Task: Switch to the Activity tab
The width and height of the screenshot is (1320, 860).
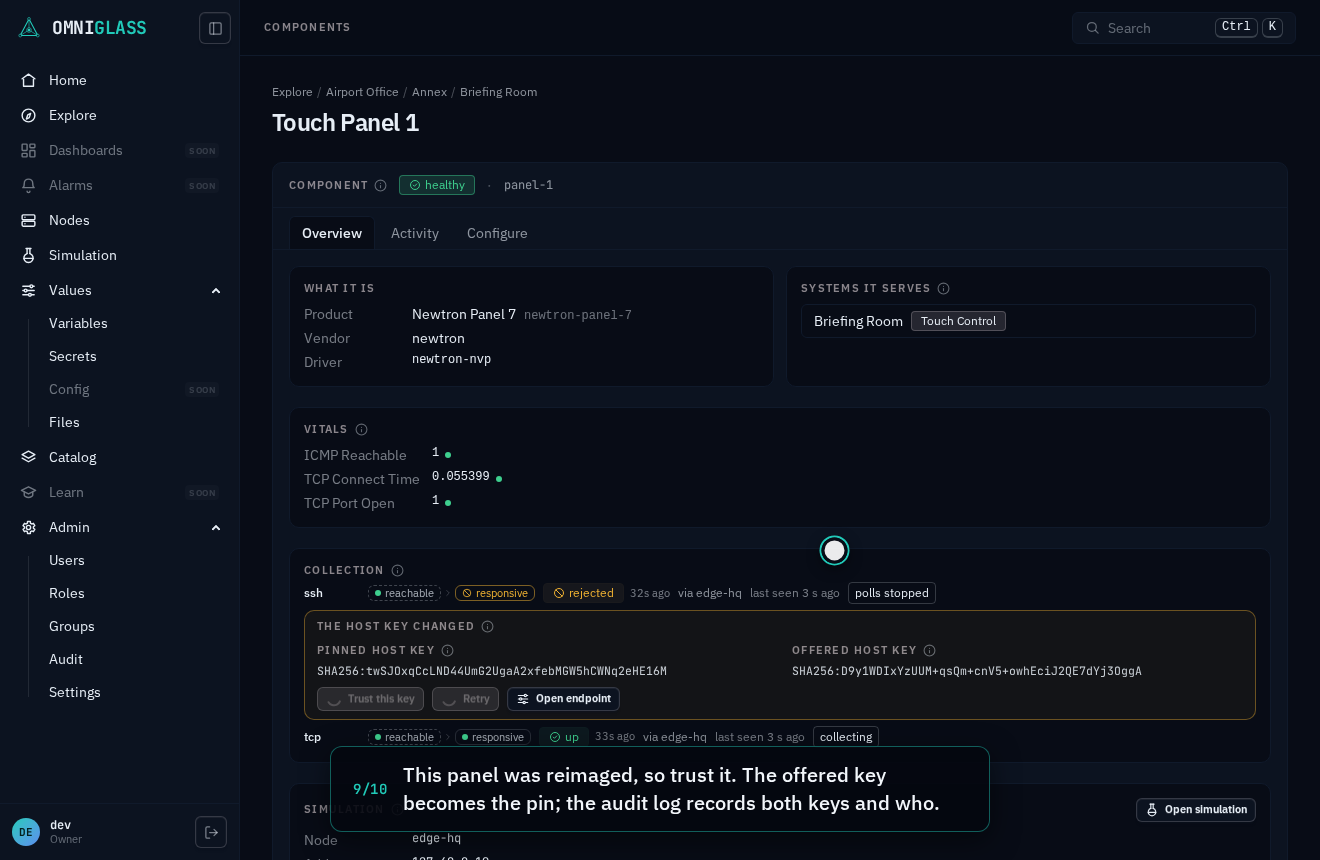Action: [x=415, y=233]
